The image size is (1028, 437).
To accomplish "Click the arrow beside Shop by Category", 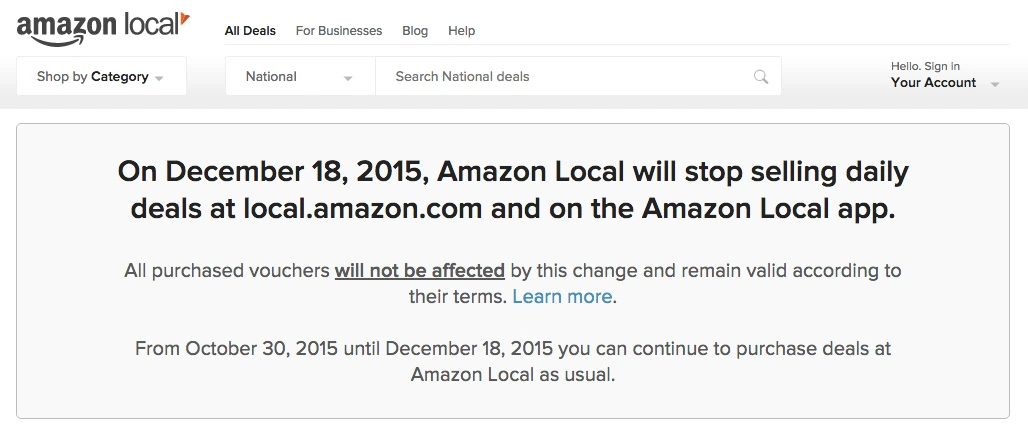I will pos(160,78).
